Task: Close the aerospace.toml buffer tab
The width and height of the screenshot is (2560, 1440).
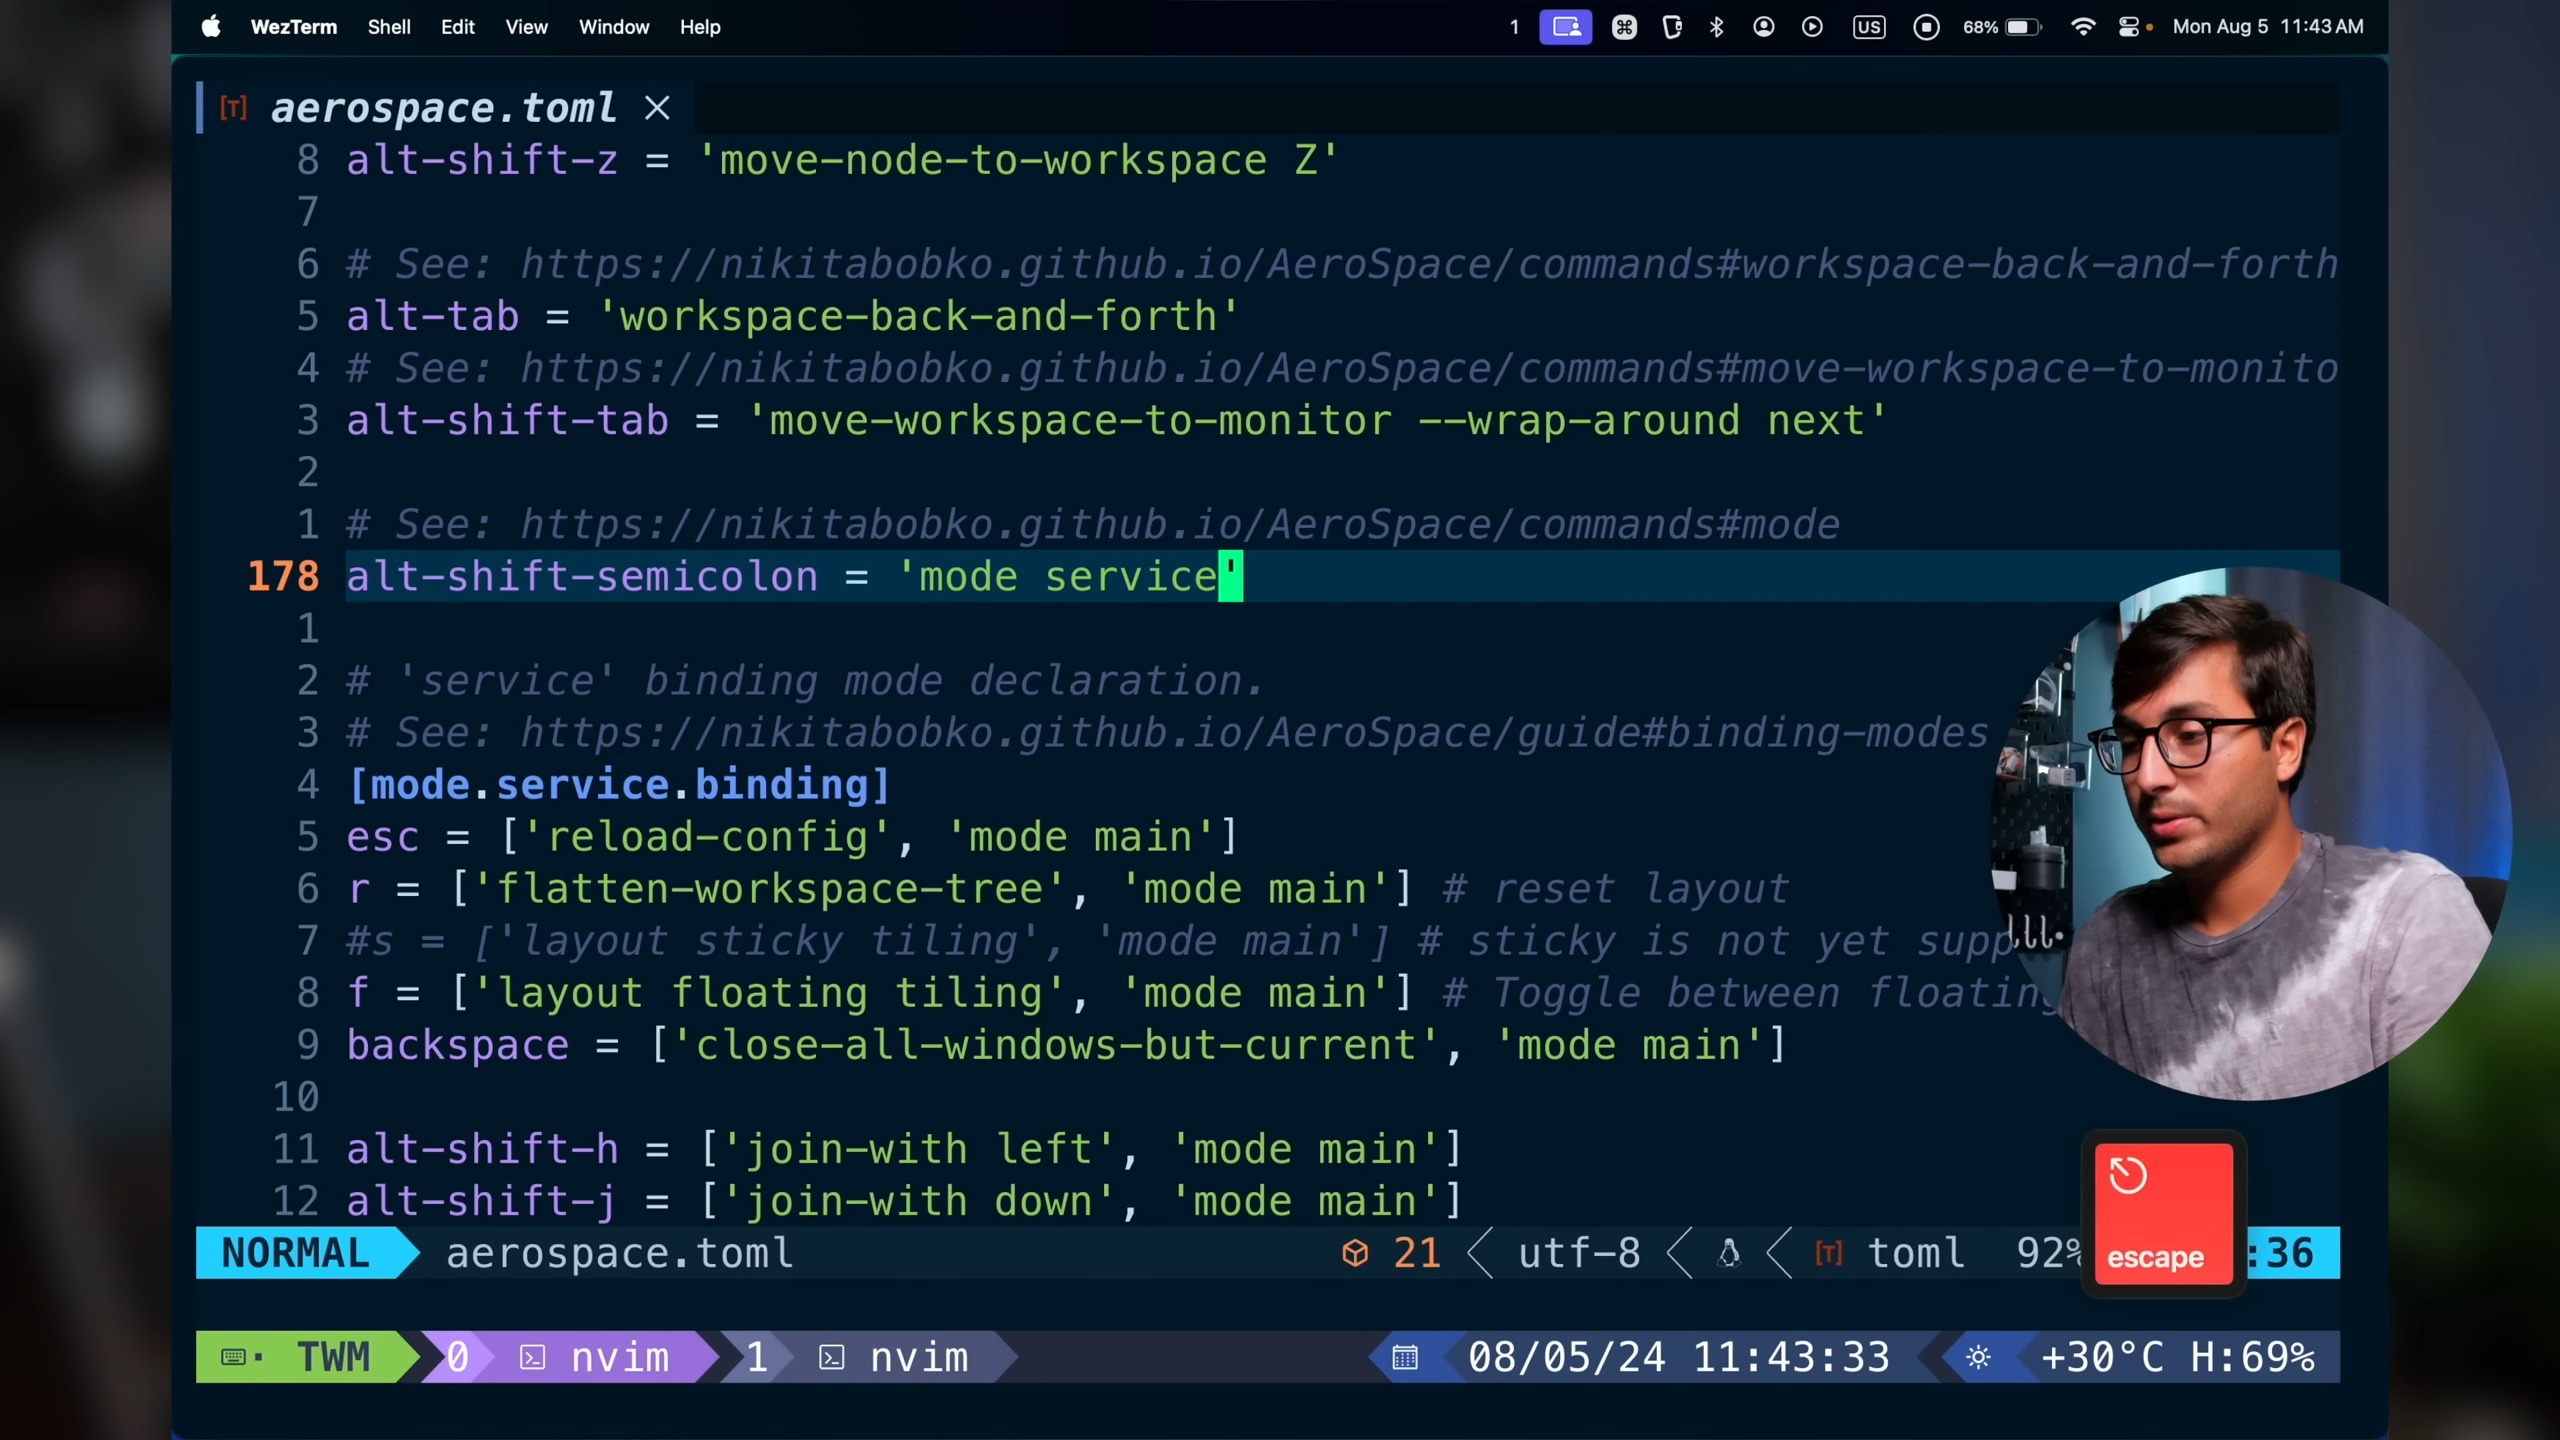Action: coord(657,108)
